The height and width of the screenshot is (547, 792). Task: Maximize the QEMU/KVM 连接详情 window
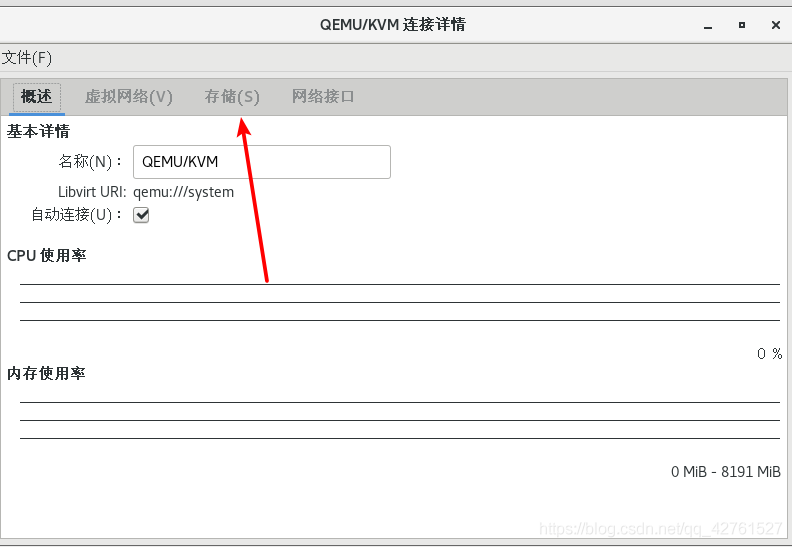741,25
